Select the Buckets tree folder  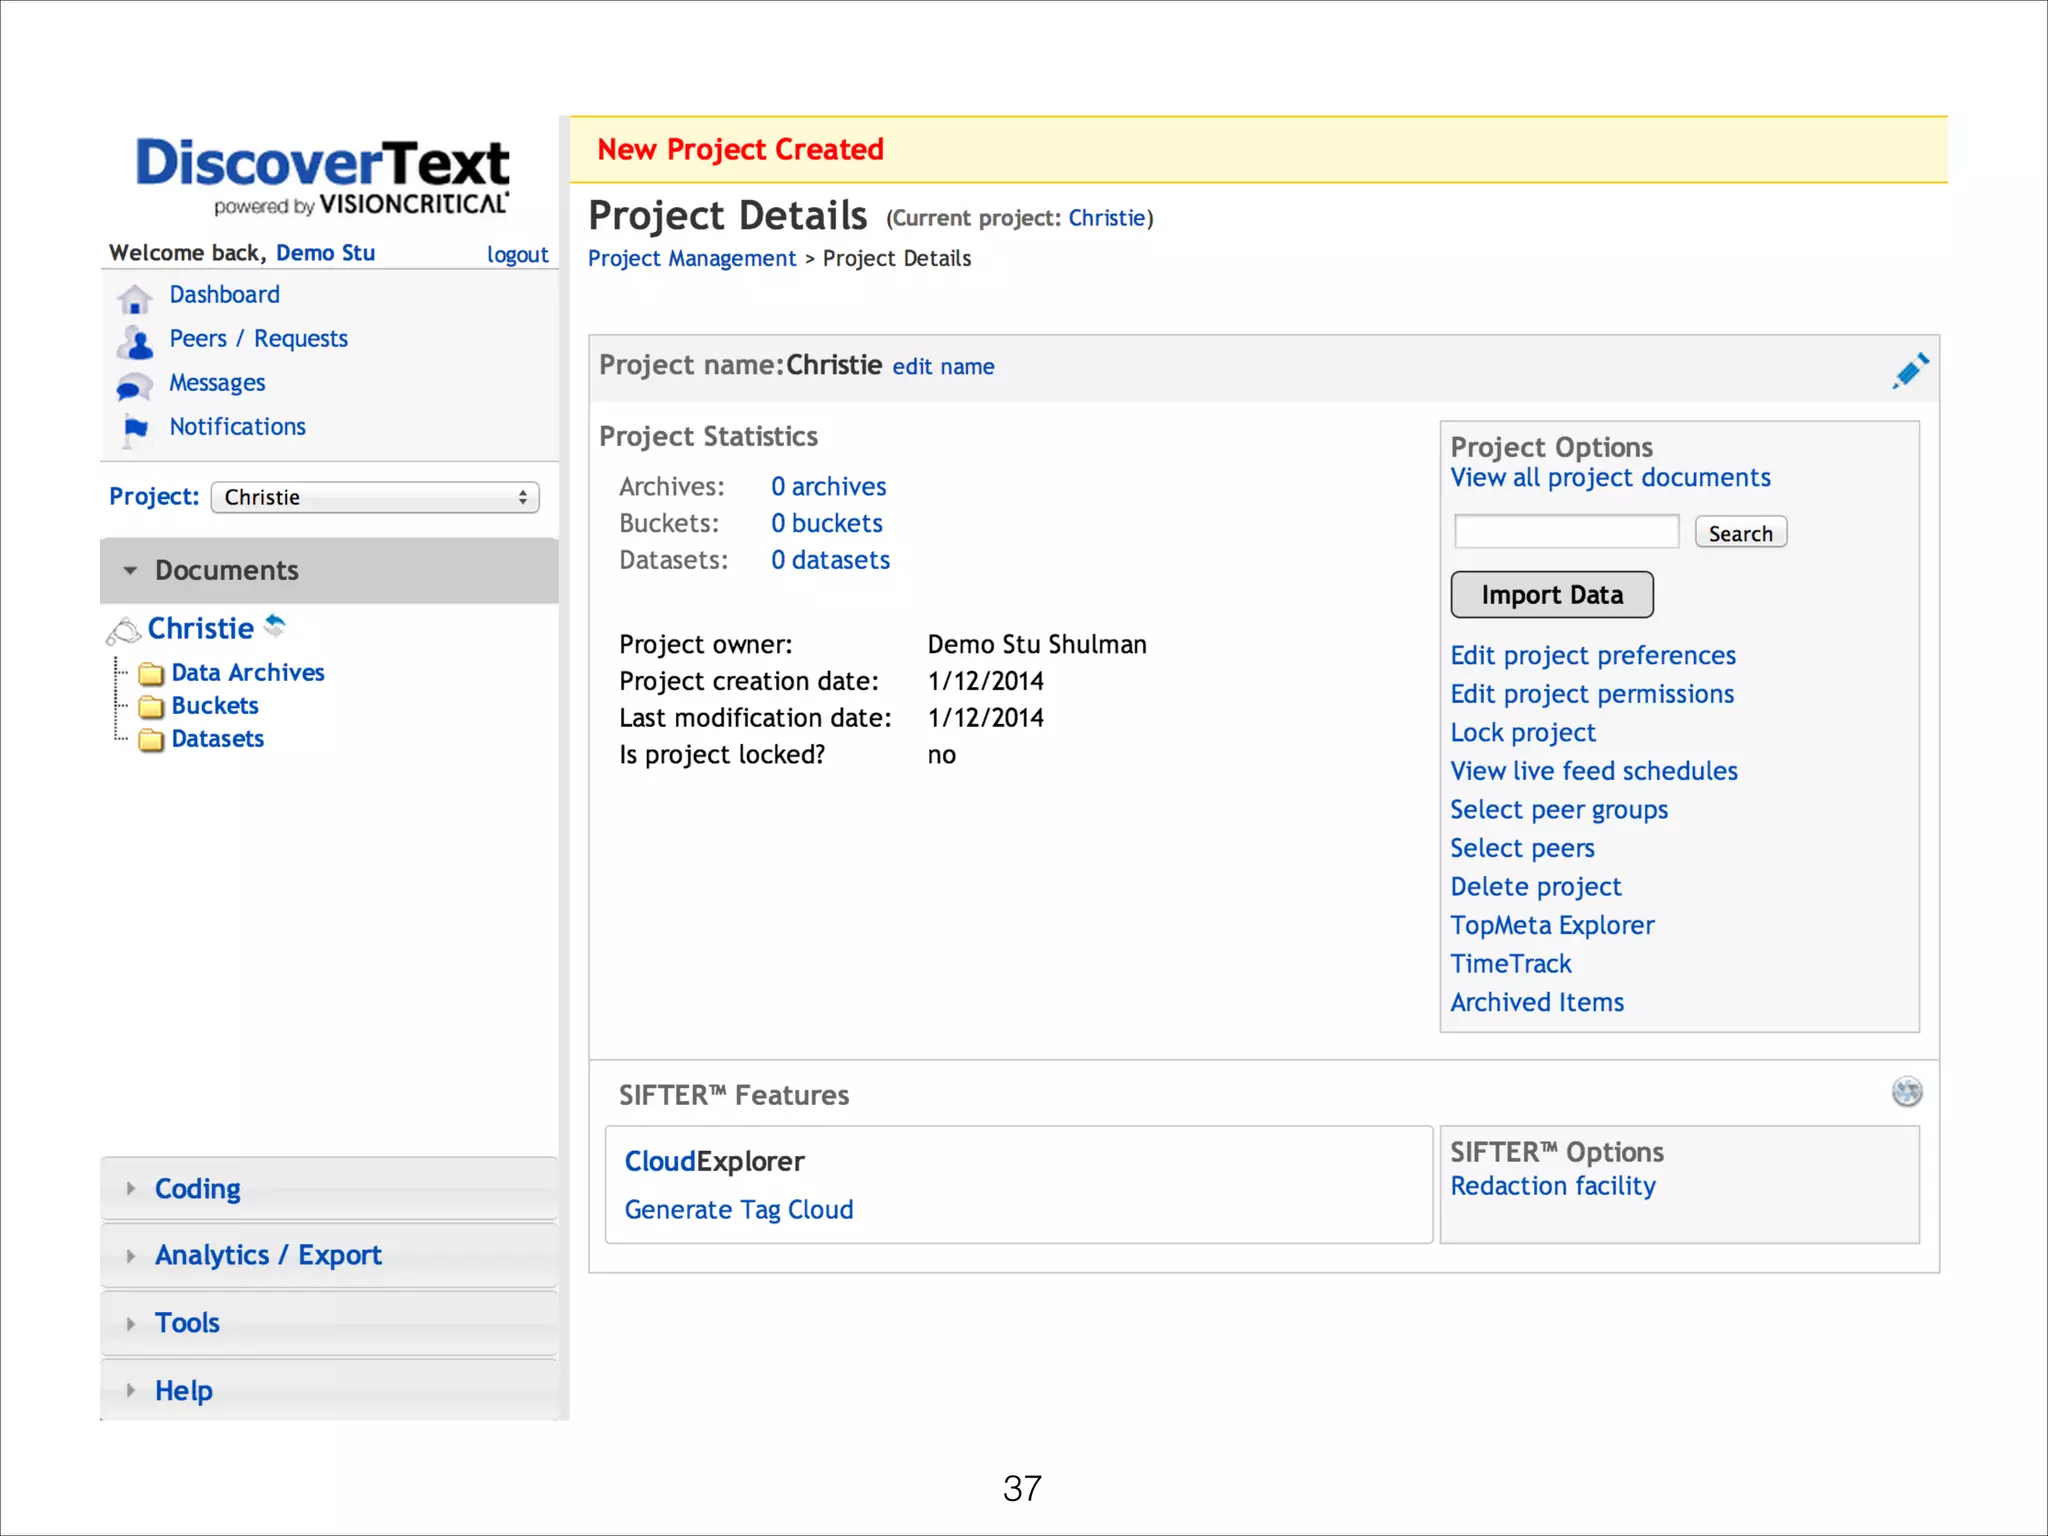(x=214, y=706)
